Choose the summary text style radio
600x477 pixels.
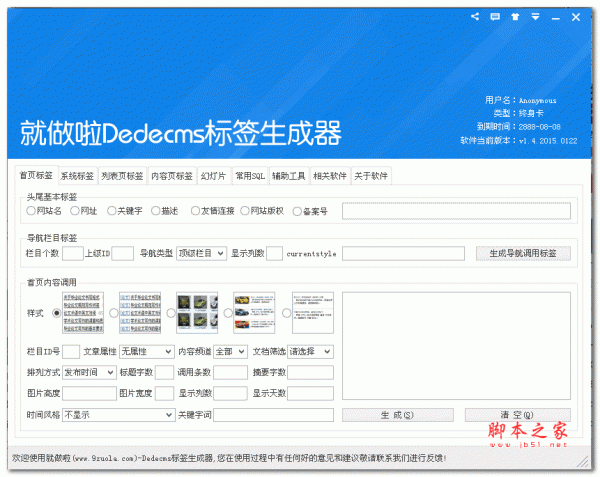(286, 313)
